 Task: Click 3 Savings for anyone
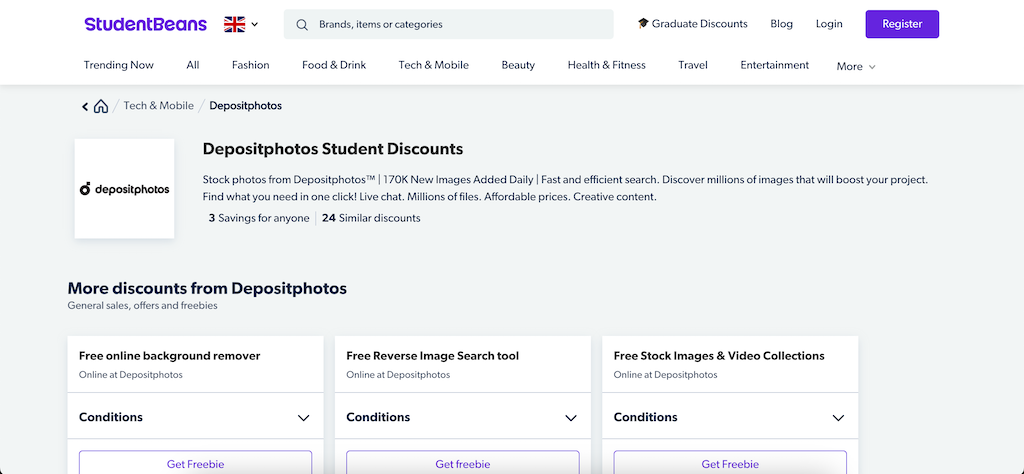pyautogui.click(x=259, y=218)
